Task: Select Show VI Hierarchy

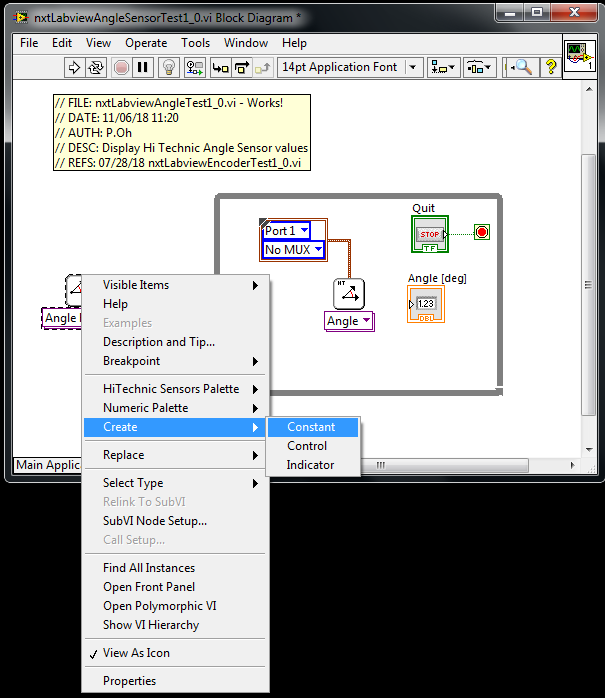Action: point(176,625)
